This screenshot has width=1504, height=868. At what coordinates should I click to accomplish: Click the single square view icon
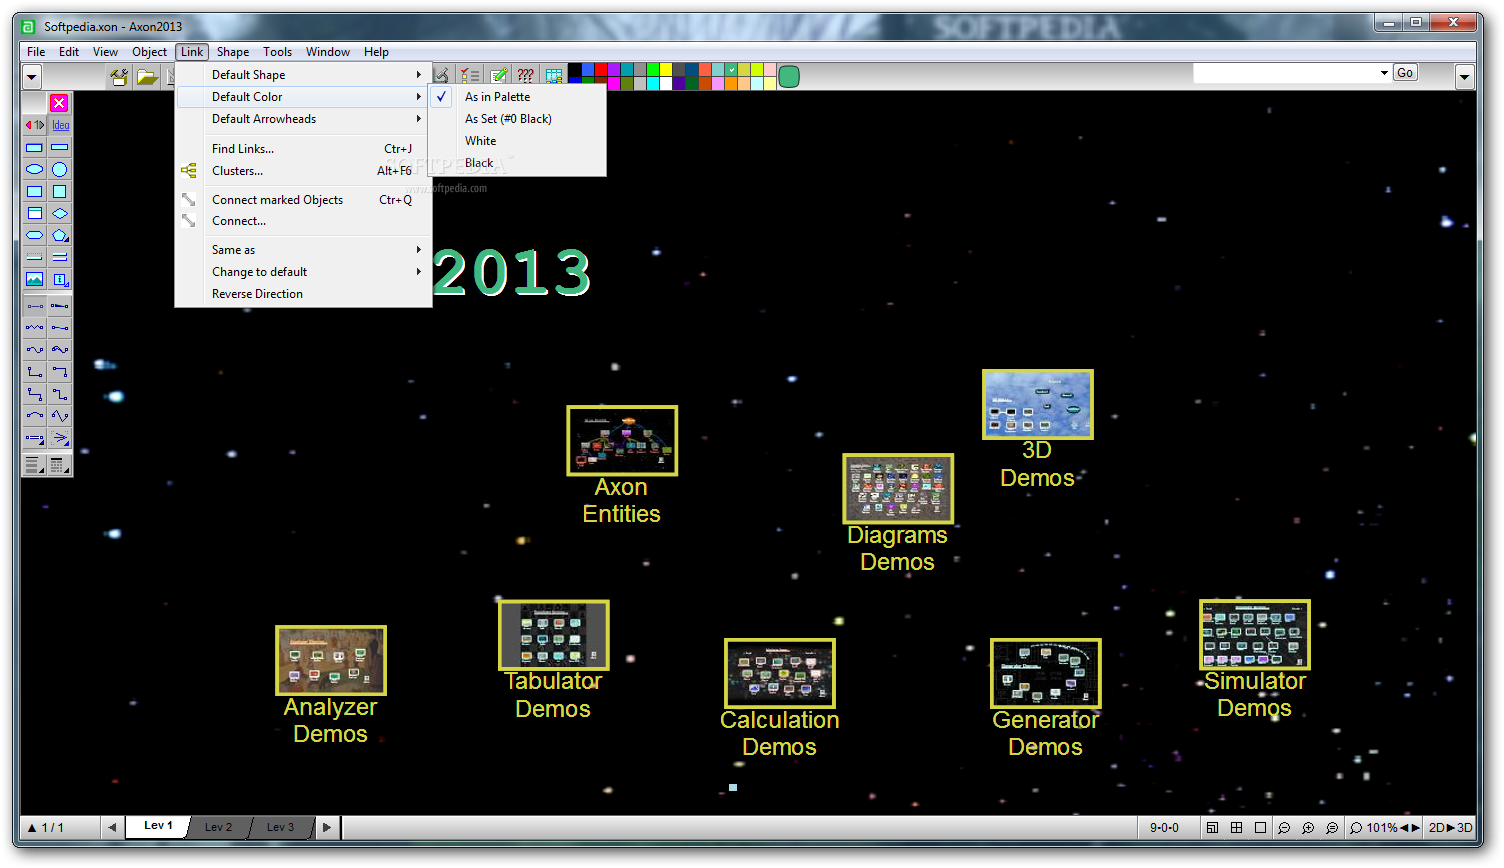click(x=1260, y=828)
